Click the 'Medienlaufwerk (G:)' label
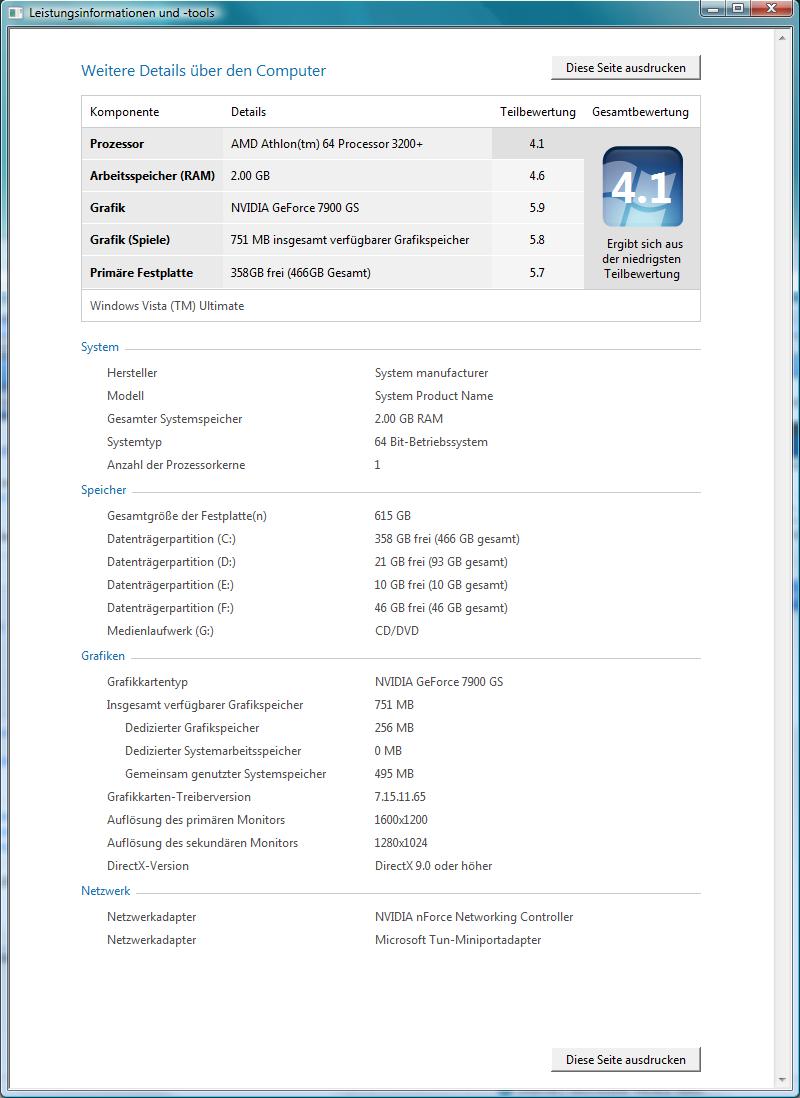The width and height of the screenshot is (800, 1098). (x=160, y=631)
